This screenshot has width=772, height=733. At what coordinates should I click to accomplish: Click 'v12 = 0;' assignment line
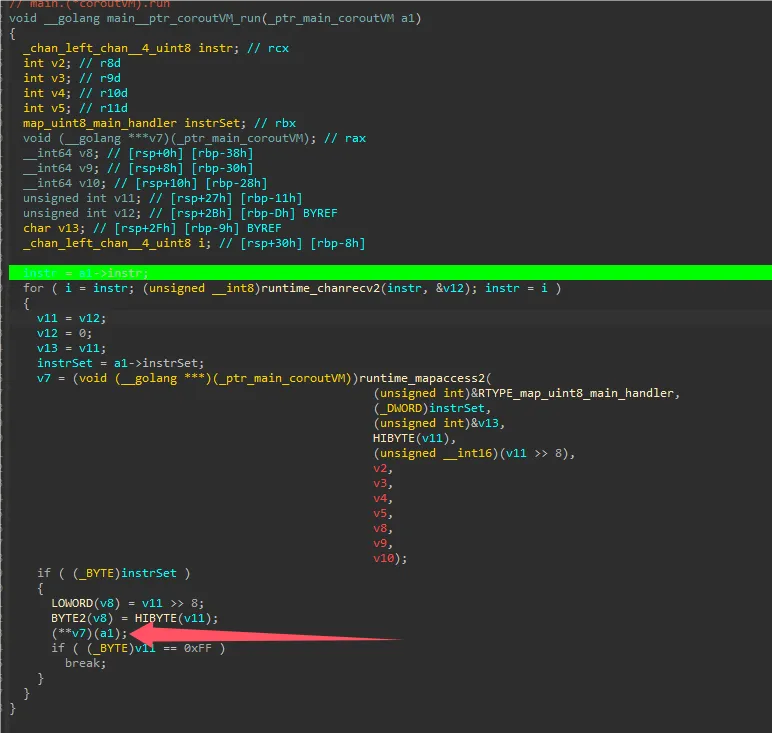point(64,333)
